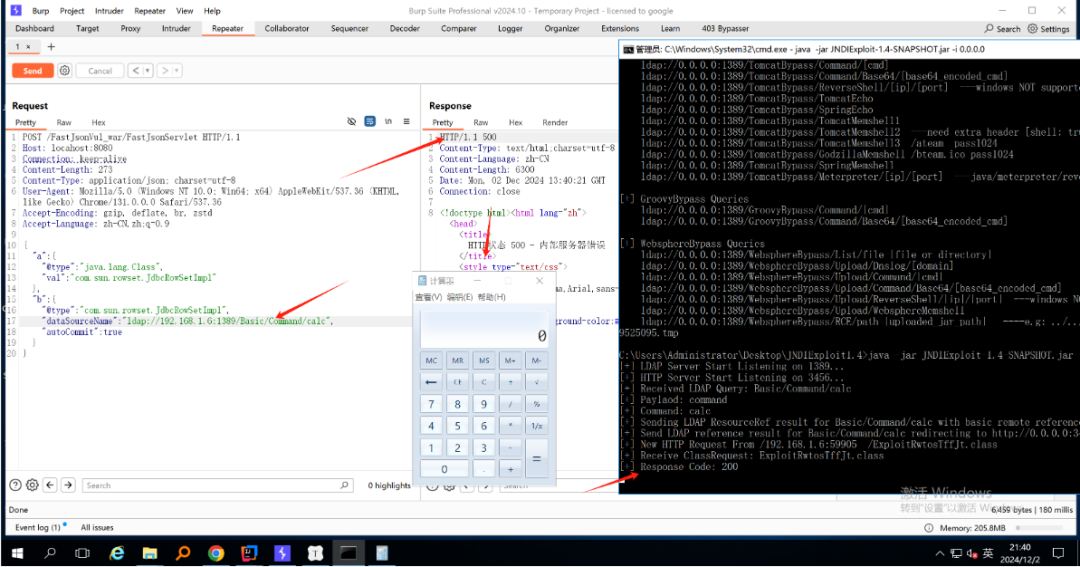Open All issues in the status bar

97,528
